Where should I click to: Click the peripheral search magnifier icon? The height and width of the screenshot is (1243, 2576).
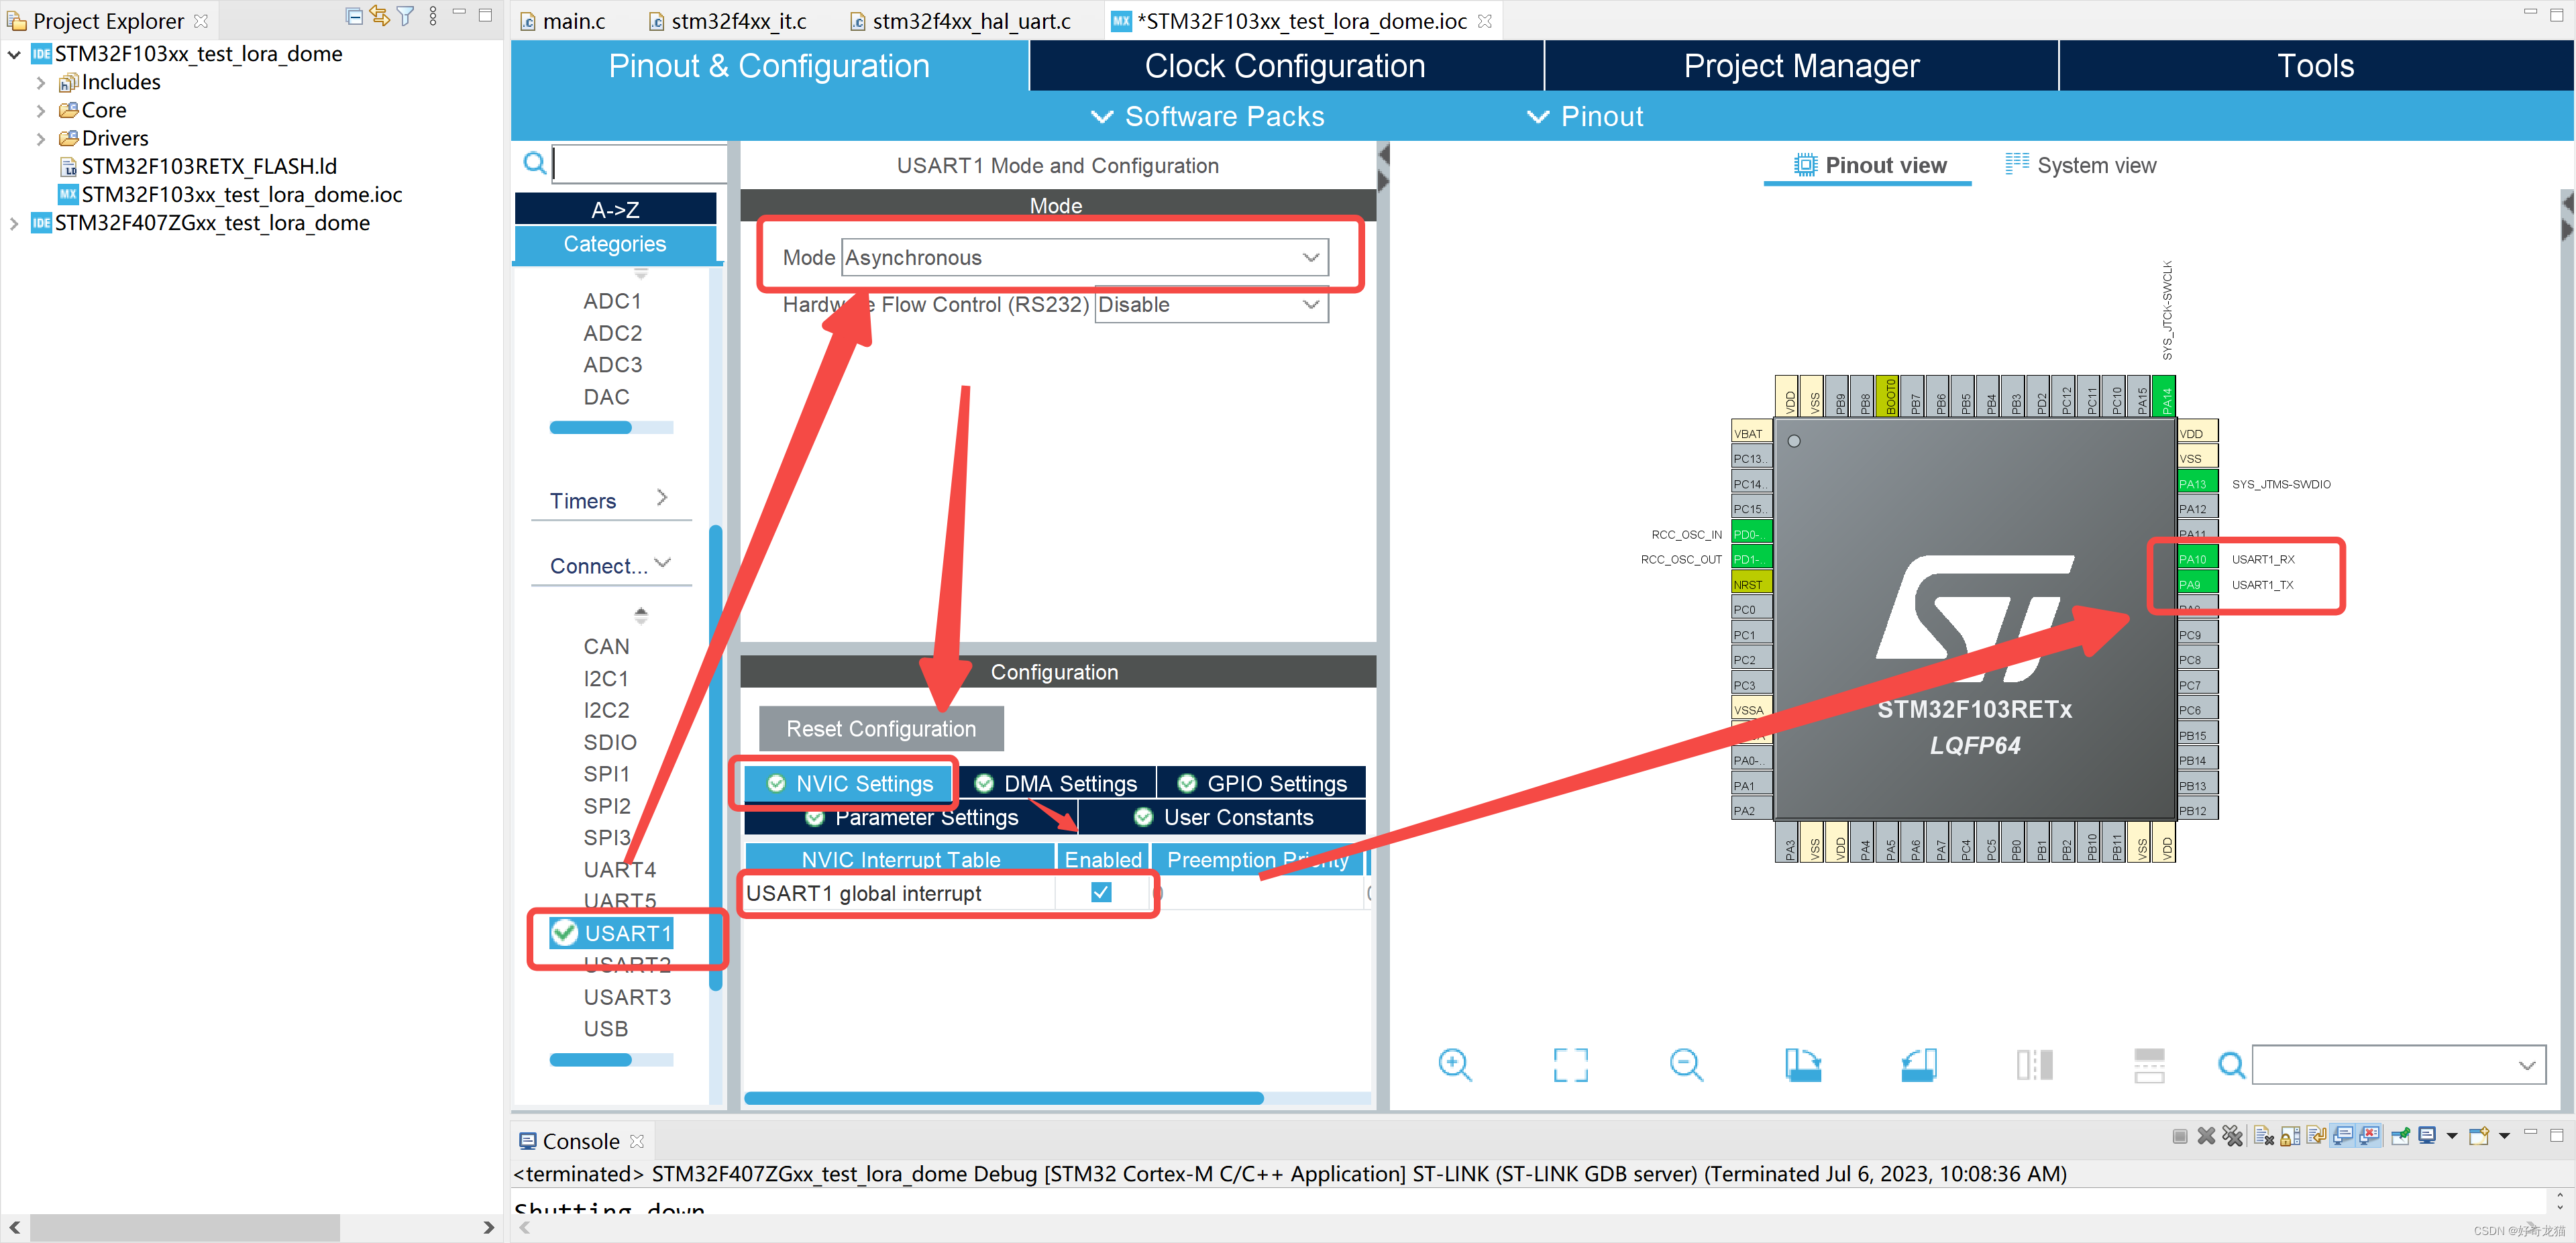point(534,162)
